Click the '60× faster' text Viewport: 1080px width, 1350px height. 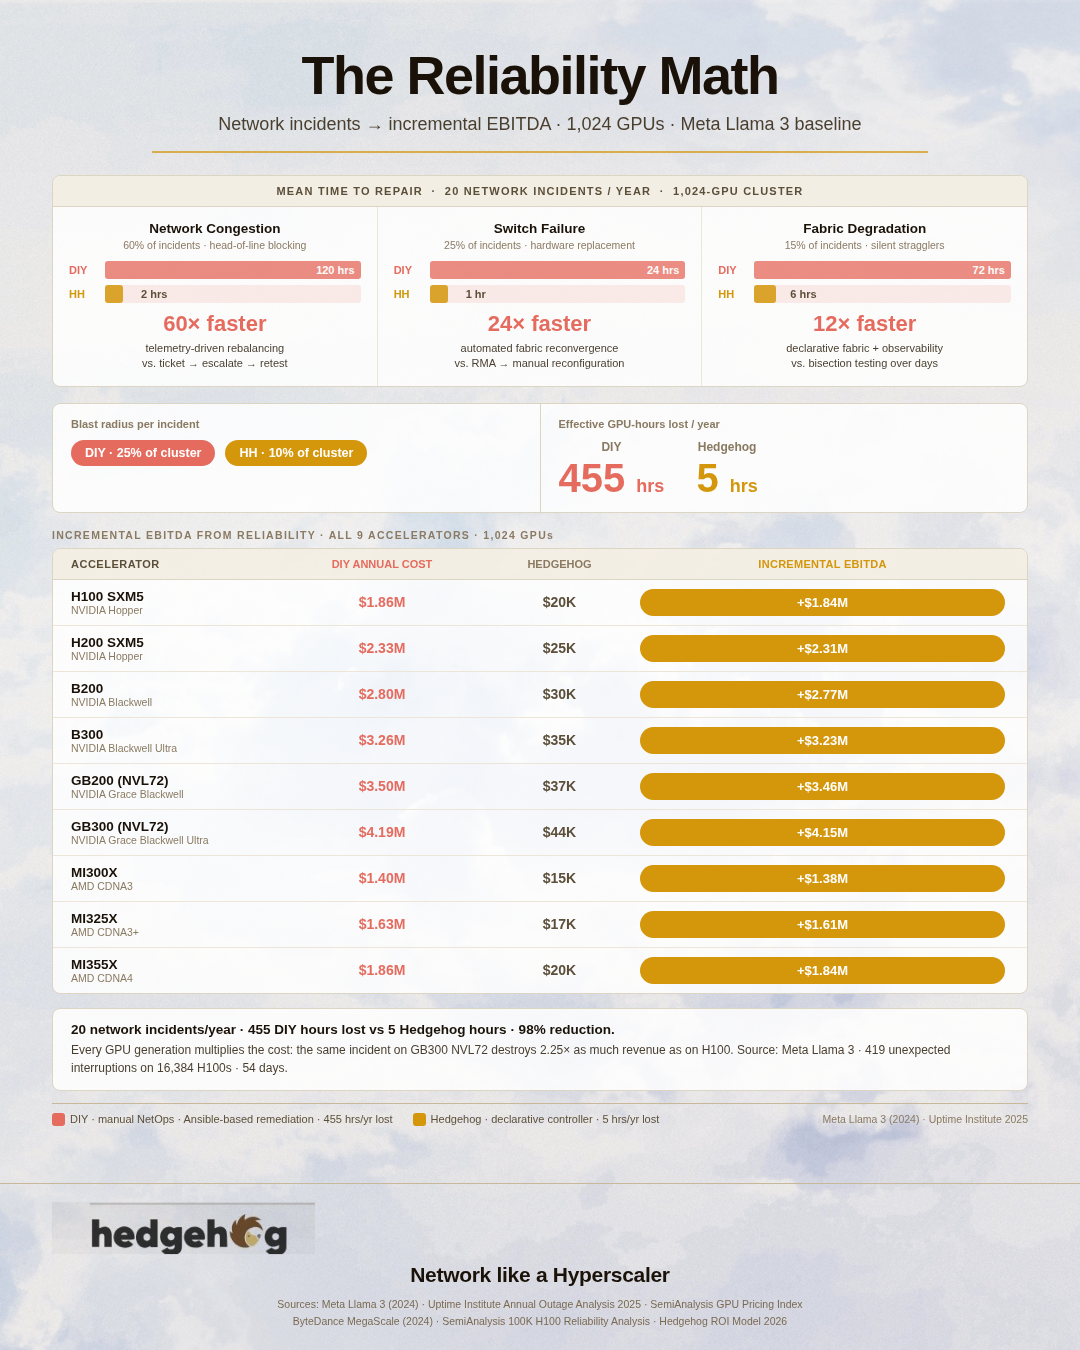point(215,324)
